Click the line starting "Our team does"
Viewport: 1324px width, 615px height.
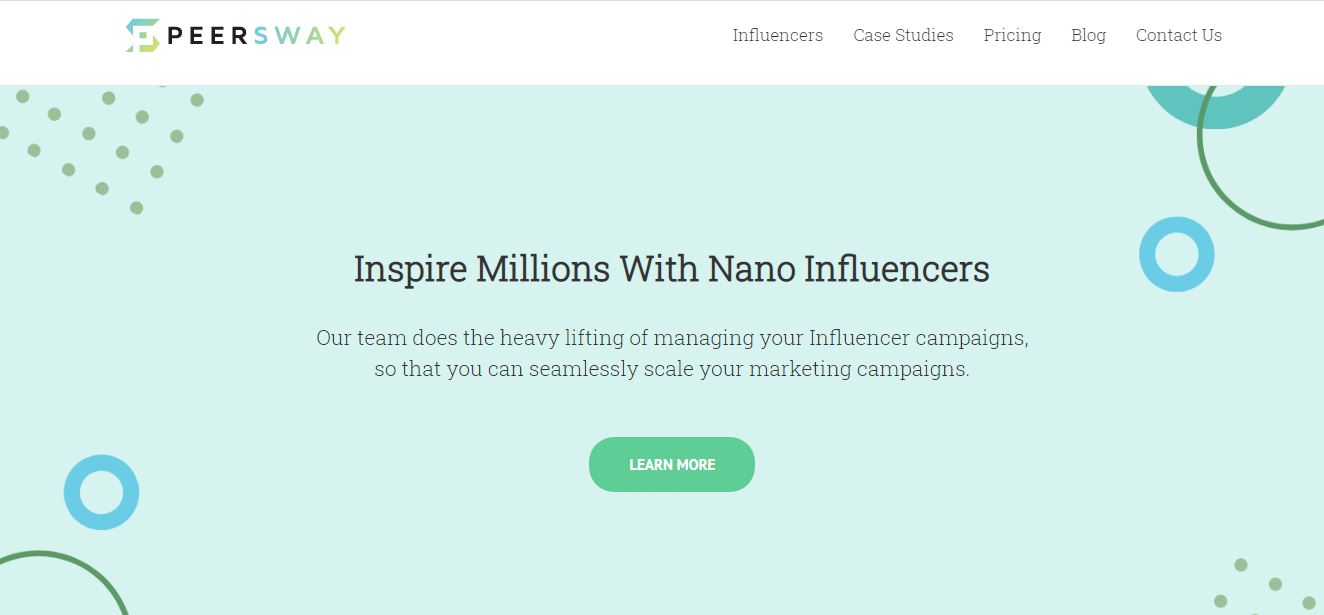click(672, 338)
